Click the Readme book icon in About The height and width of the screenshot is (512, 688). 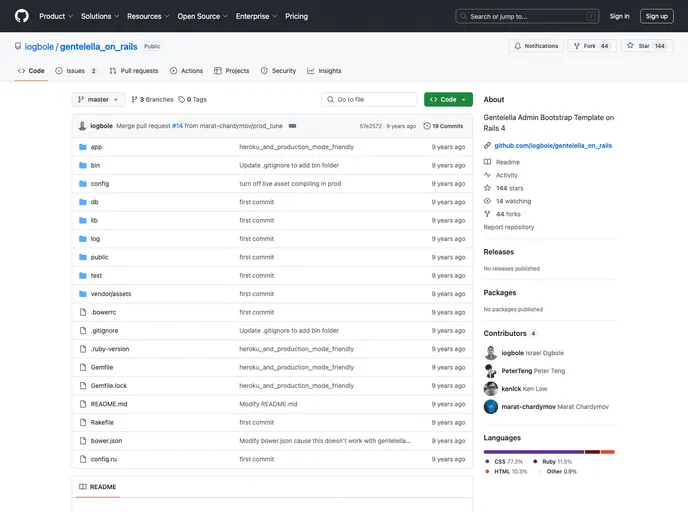click(487, 162)
